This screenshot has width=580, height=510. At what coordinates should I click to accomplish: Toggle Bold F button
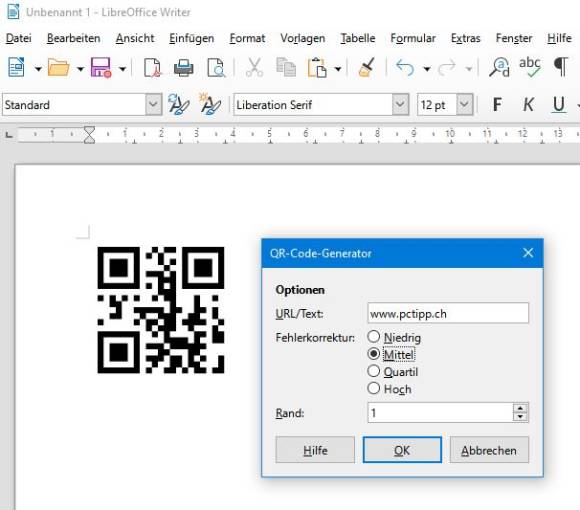pyautogui.click(x=498, y=105)
